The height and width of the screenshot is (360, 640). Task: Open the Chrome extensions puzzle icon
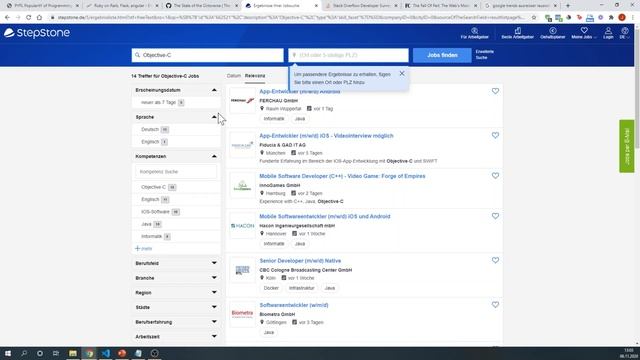point(611,18)
